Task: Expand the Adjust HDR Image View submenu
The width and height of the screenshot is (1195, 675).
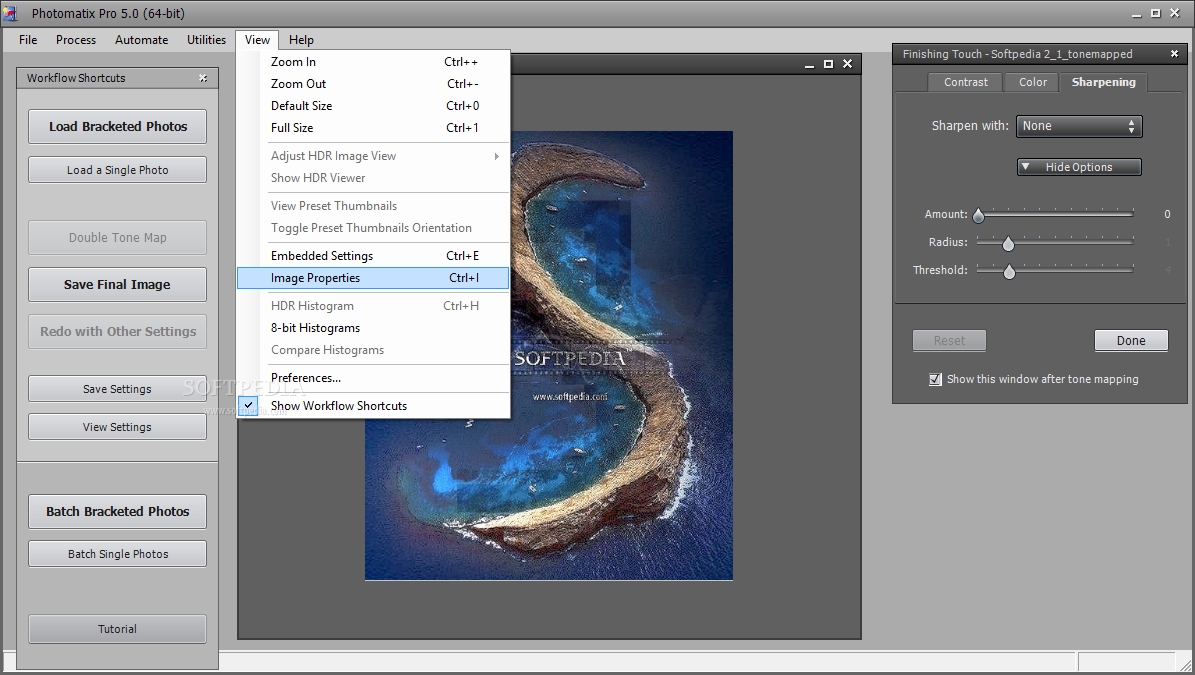Action: pos(373,155)
